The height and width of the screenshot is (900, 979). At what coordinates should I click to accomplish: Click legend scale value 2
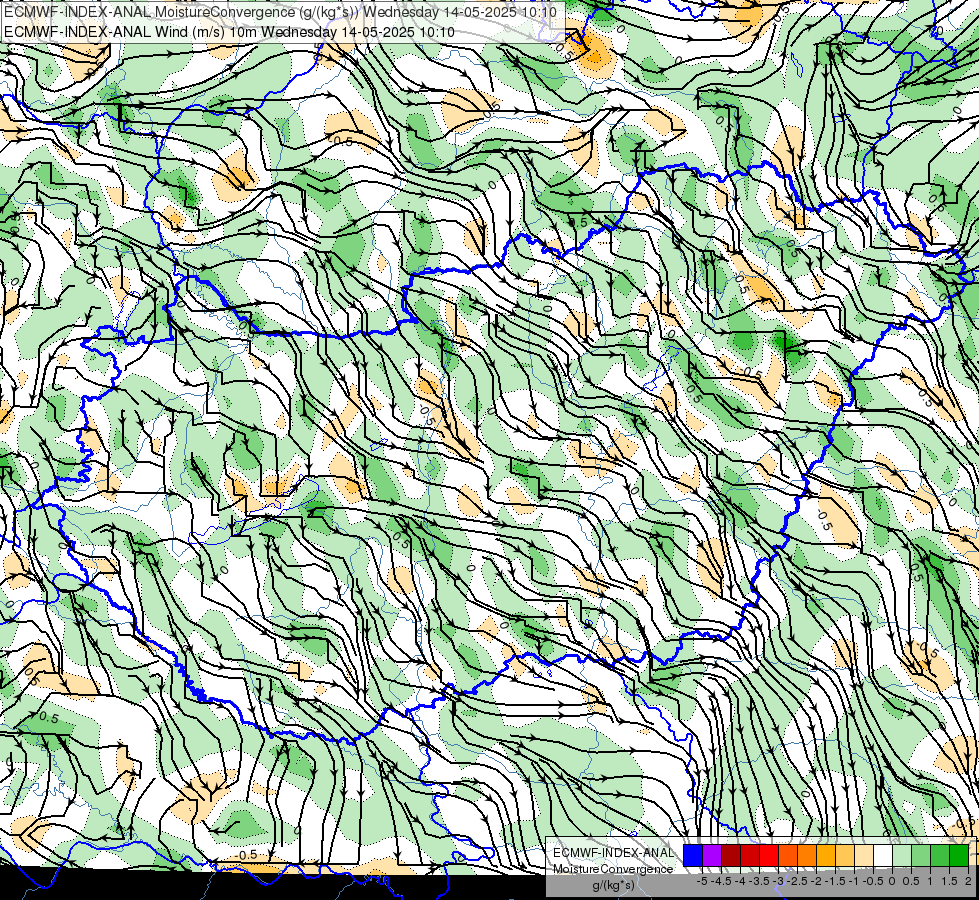(x=968, y=881)
